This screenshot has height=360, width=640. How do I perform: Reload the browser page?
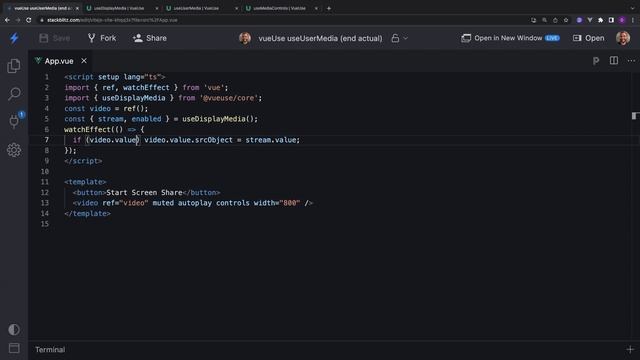pyautogui.click(x=29, y=20)
